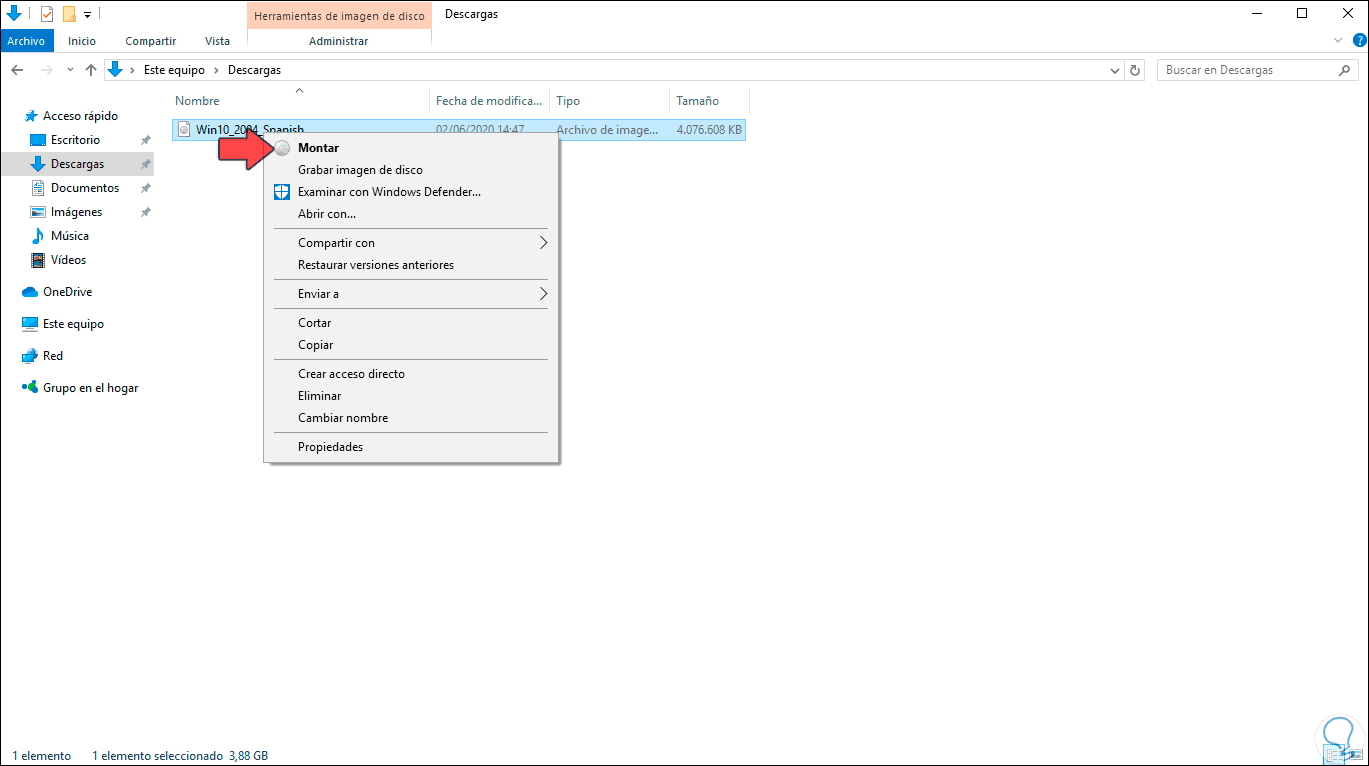The image size is (1369, 766).
Task: Click the '1 elemento' status bar text
Action: [42, 756]
